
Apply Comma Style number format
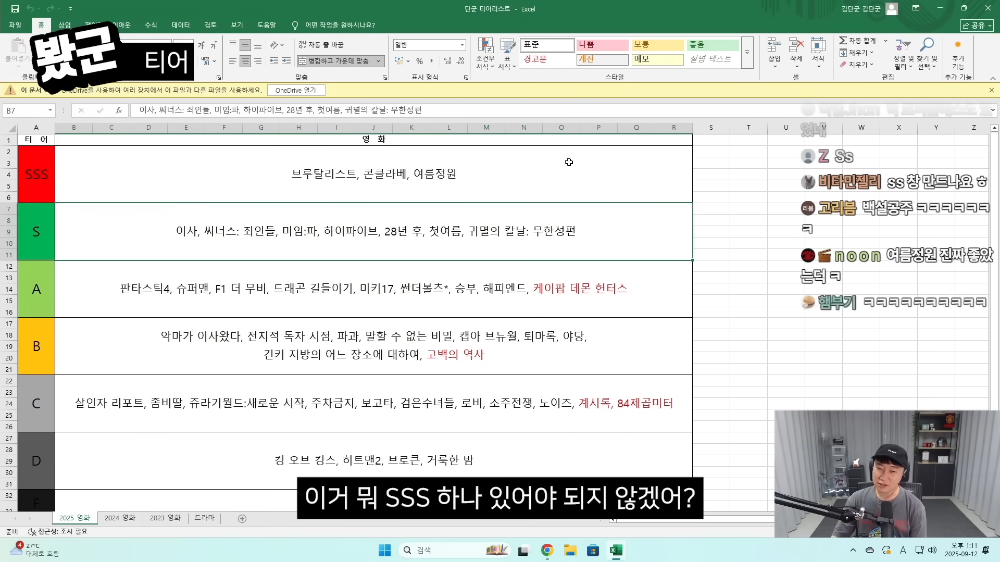coord(432,61)
